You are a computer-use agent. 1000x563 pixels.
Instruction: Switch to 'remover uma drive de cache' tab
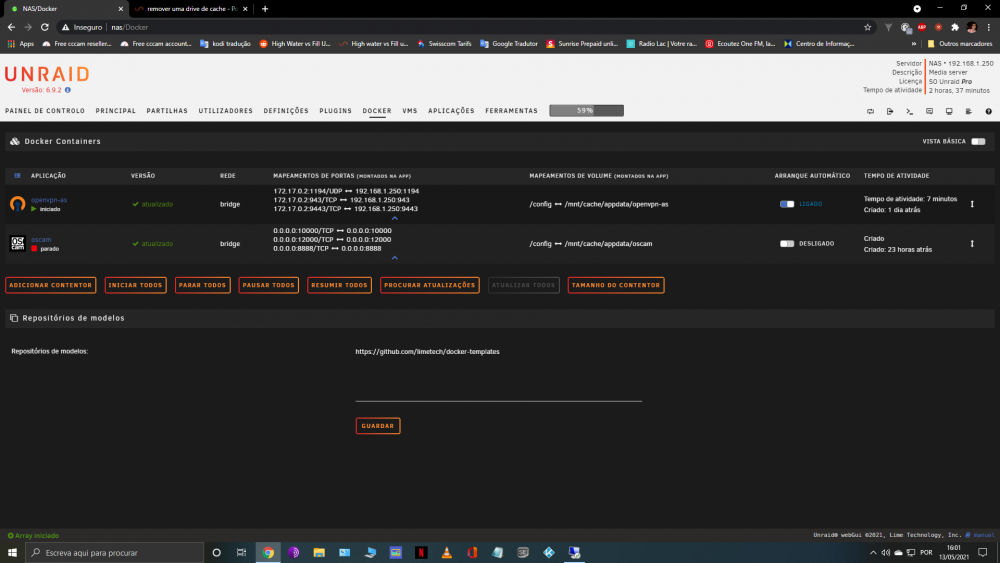click(191, 9)
